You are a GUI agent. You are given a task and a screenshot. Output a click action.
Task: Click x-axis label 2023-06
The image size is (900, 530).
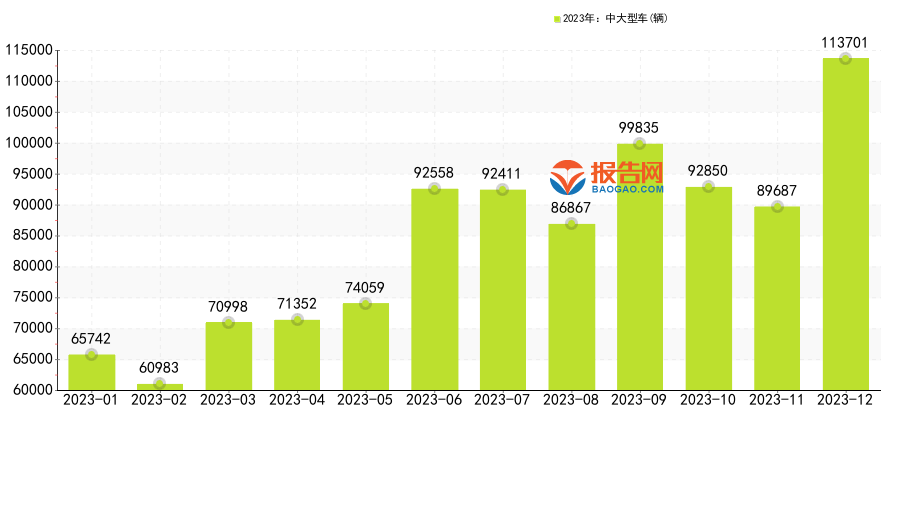(434, 400)
